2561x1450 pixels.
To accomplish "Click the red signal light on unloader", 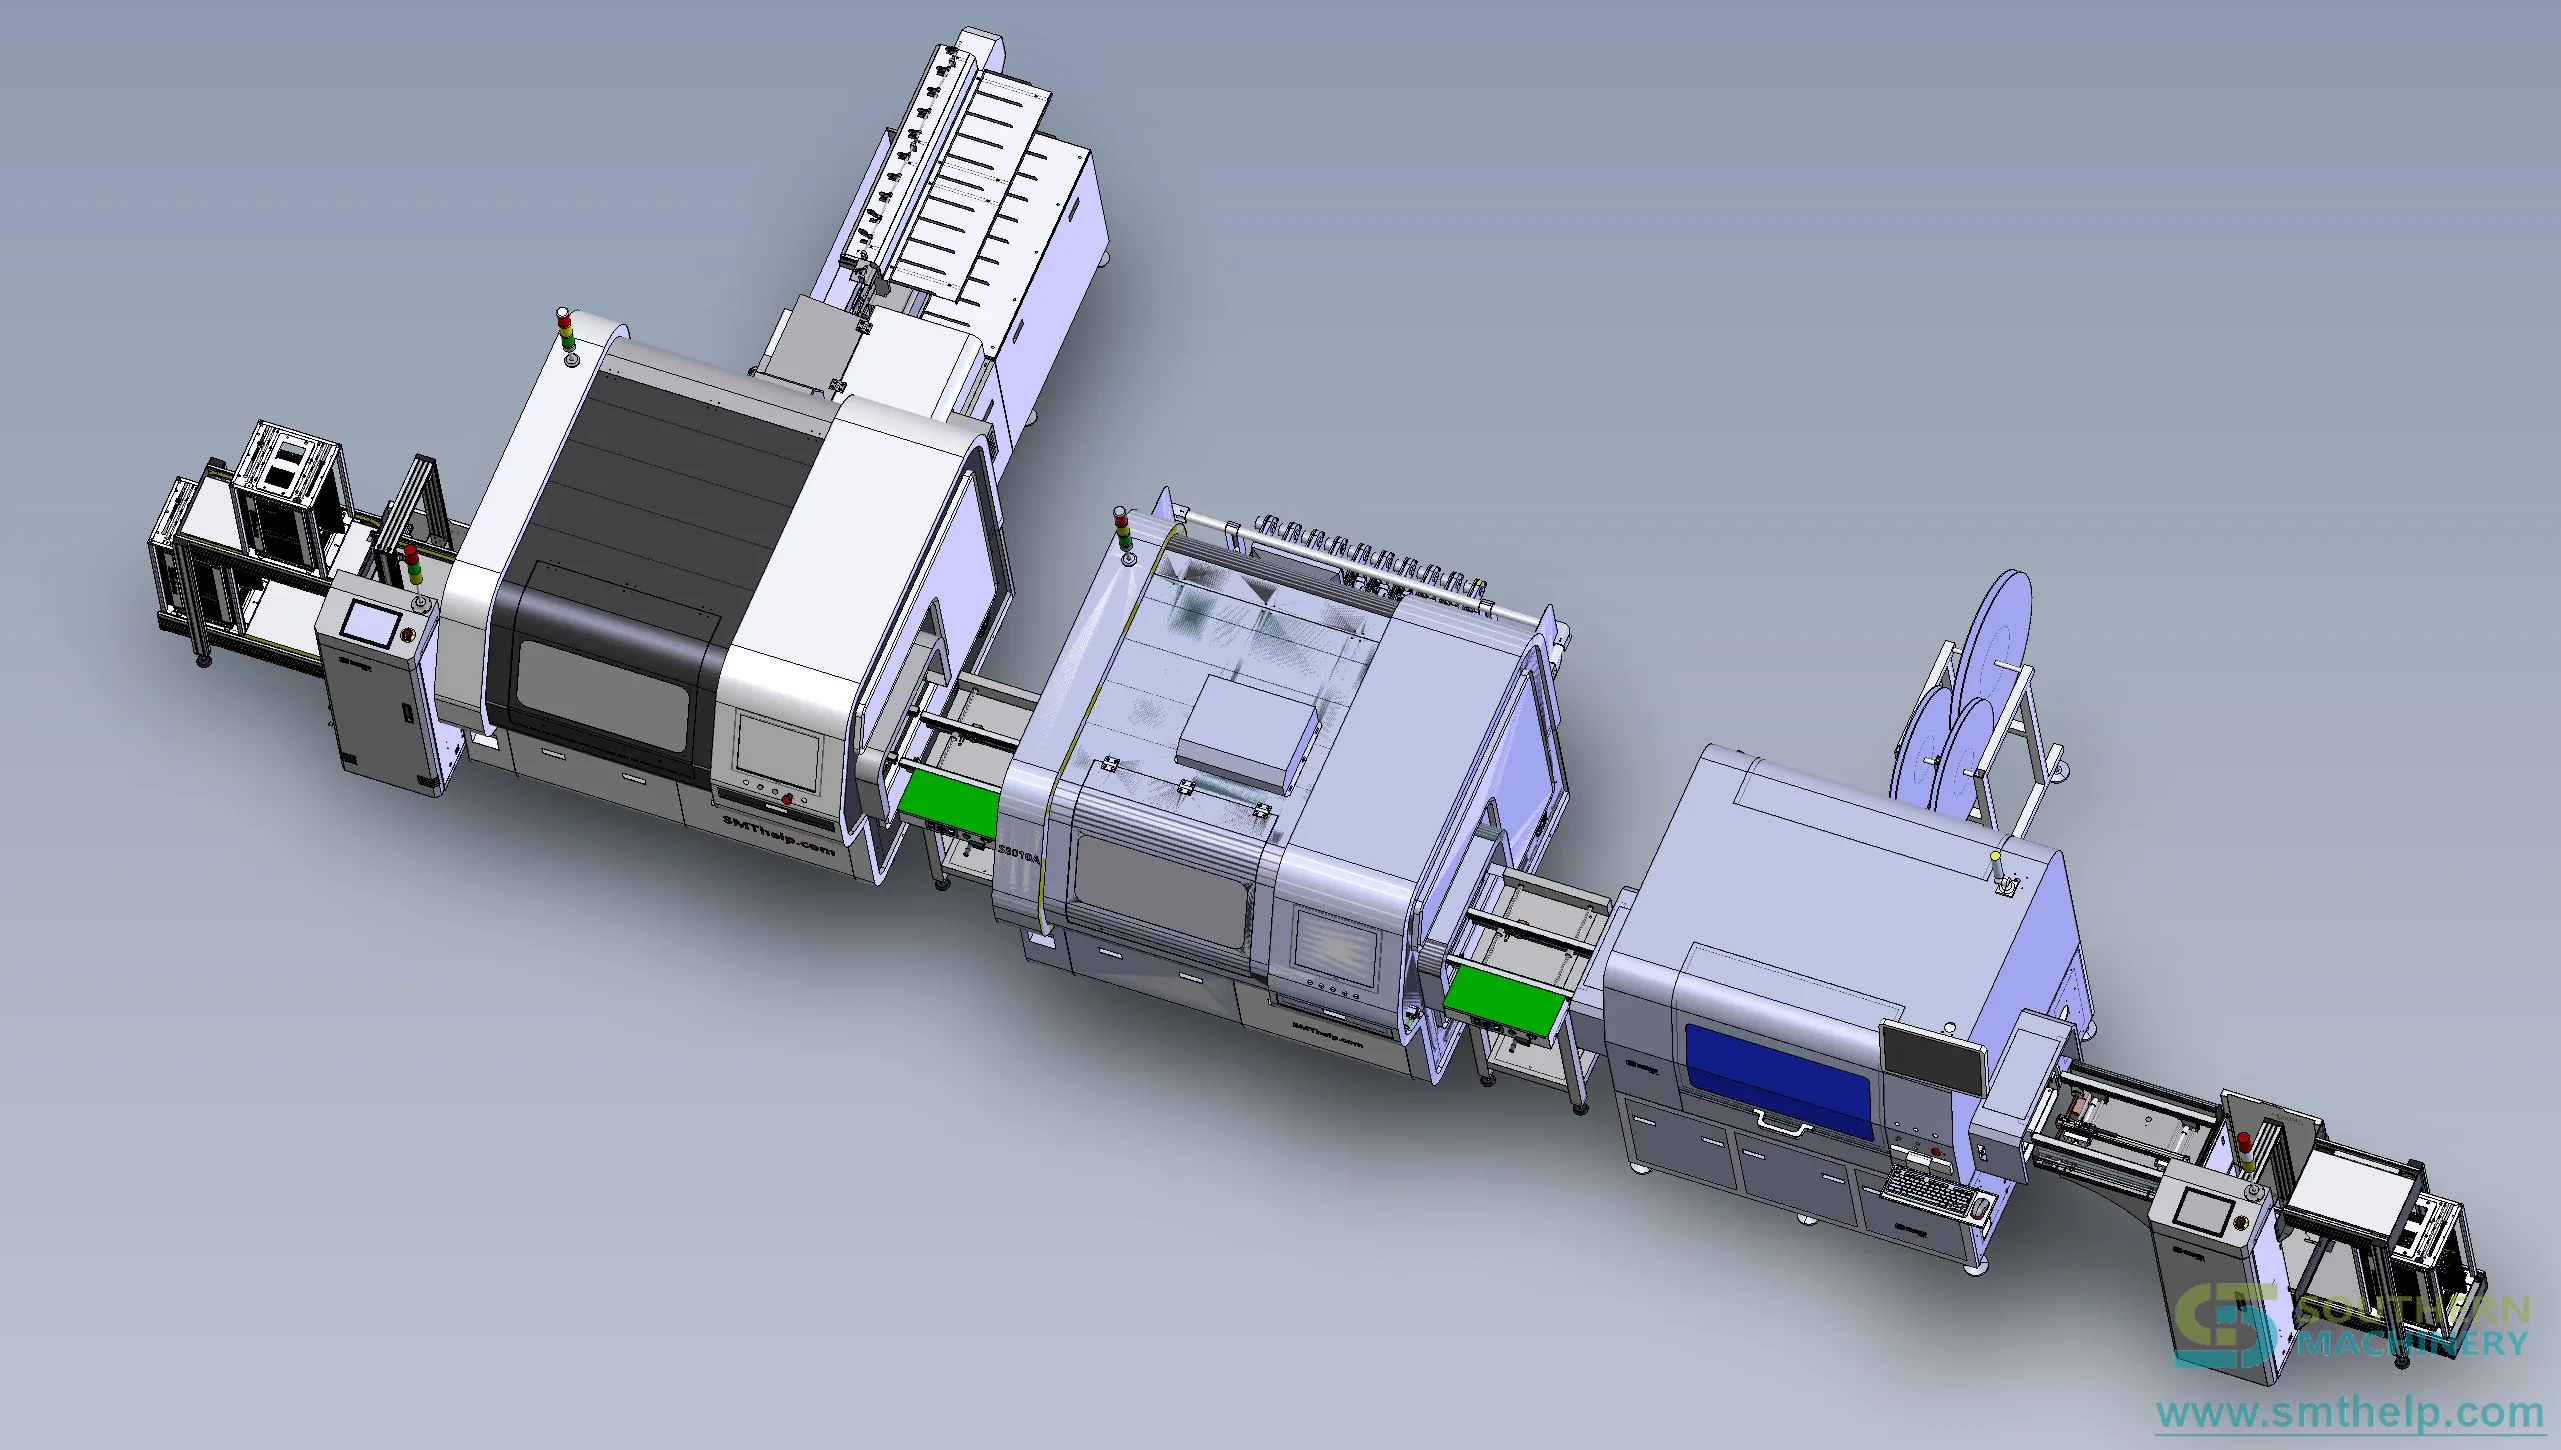I will click(x=2244, y=1139).
